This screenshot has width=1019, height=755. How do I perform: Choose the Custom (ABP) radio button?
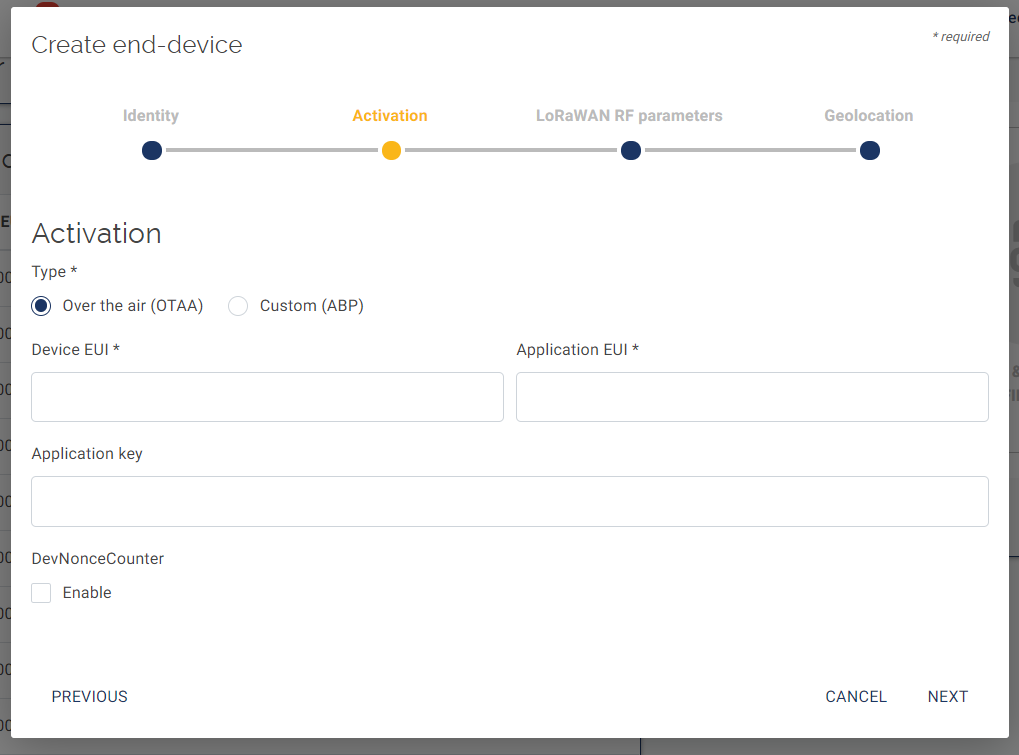[x=238, y=306]
